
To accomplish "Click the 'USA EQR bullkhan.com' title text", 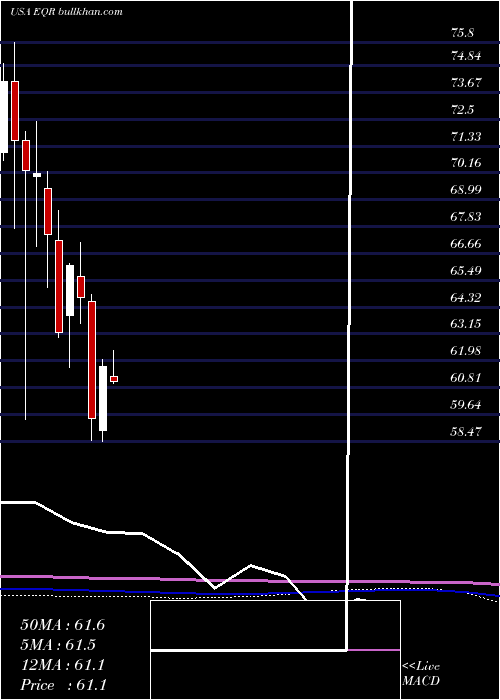I will click(x=66, y=12).
